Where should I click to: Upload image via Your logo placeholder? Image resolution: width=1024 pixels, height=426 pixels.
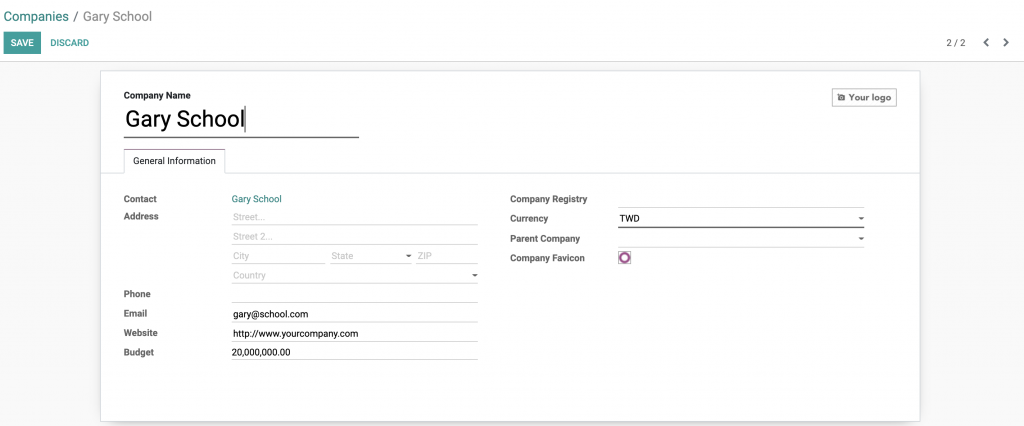[864, 97]
